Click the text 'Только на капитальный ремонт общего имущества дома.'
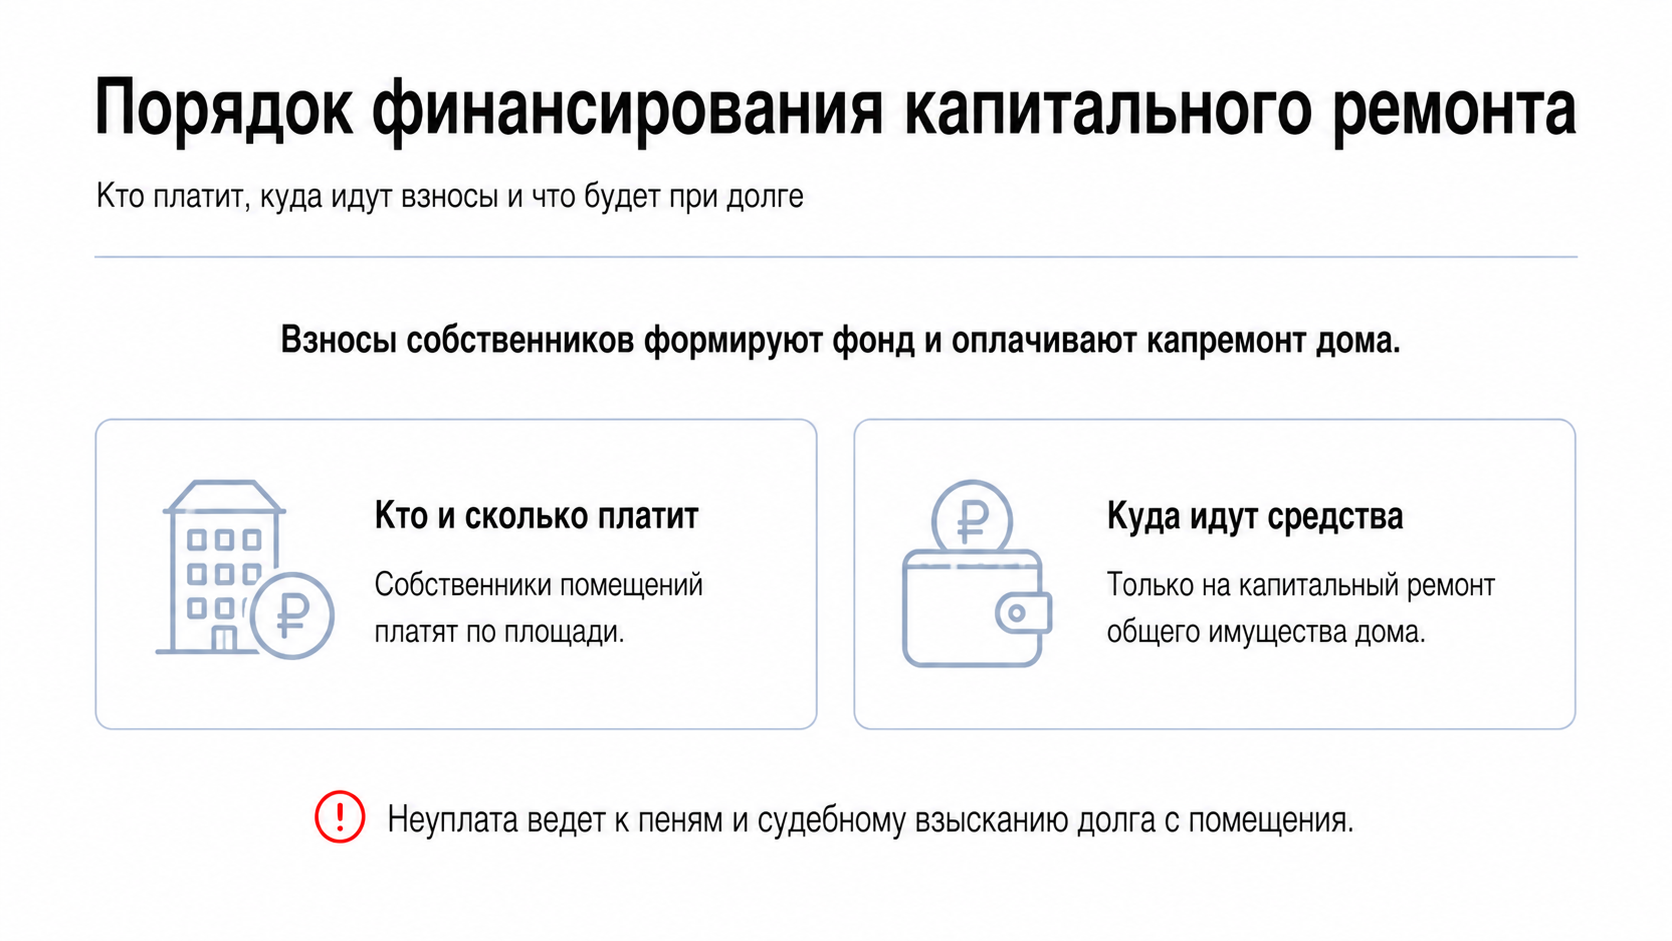The image size is (1672, 941). 1301,608
